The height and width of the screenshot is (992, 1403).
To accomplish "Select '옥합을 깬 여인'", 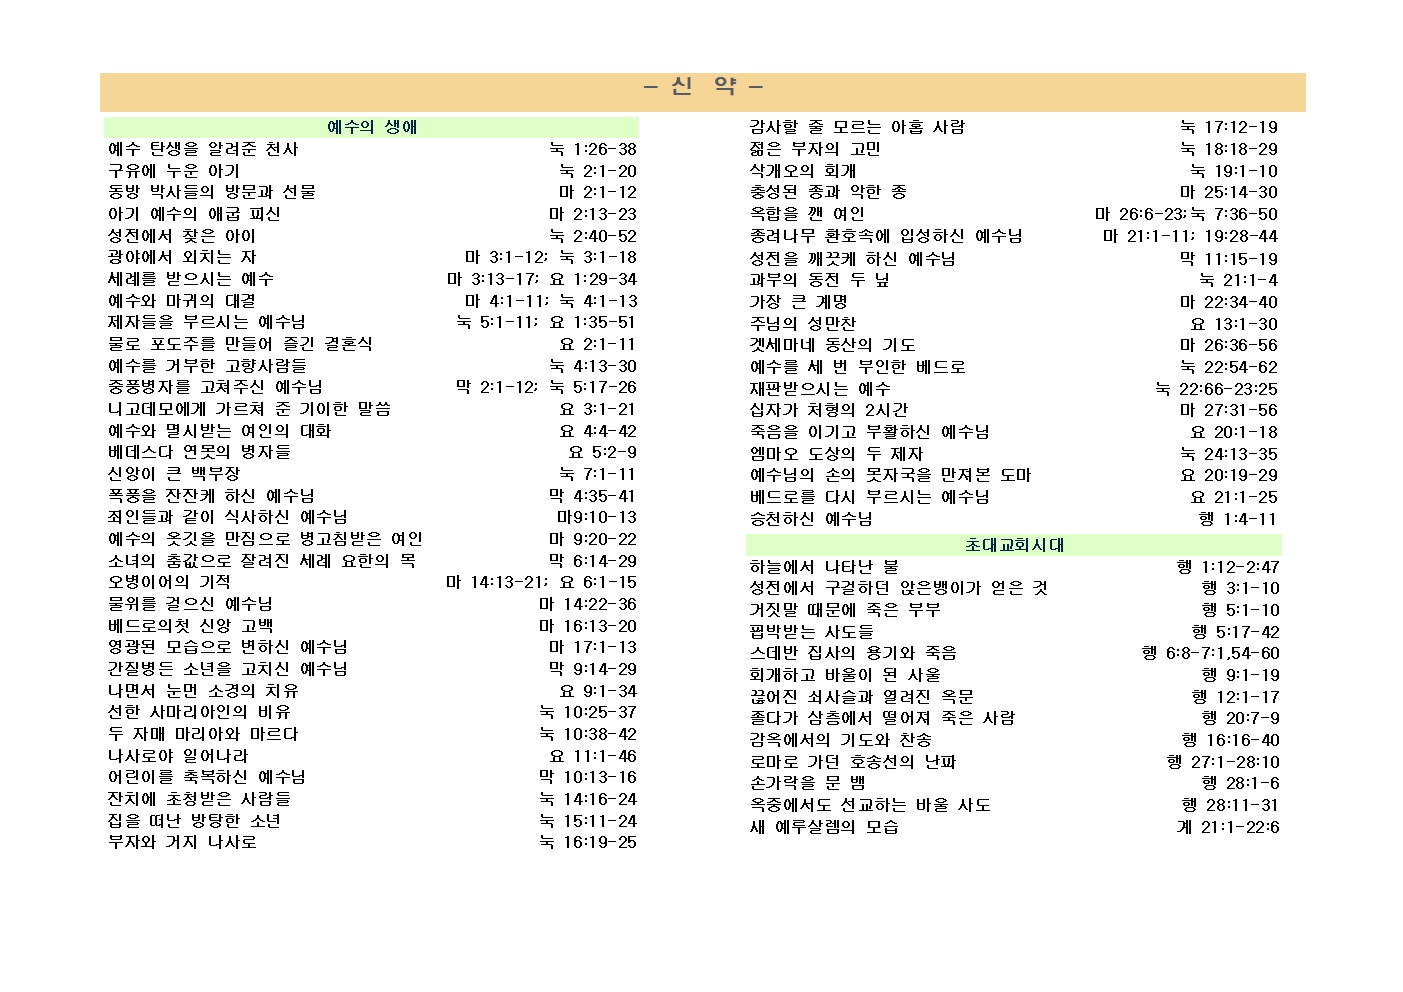I will (807, 214).
